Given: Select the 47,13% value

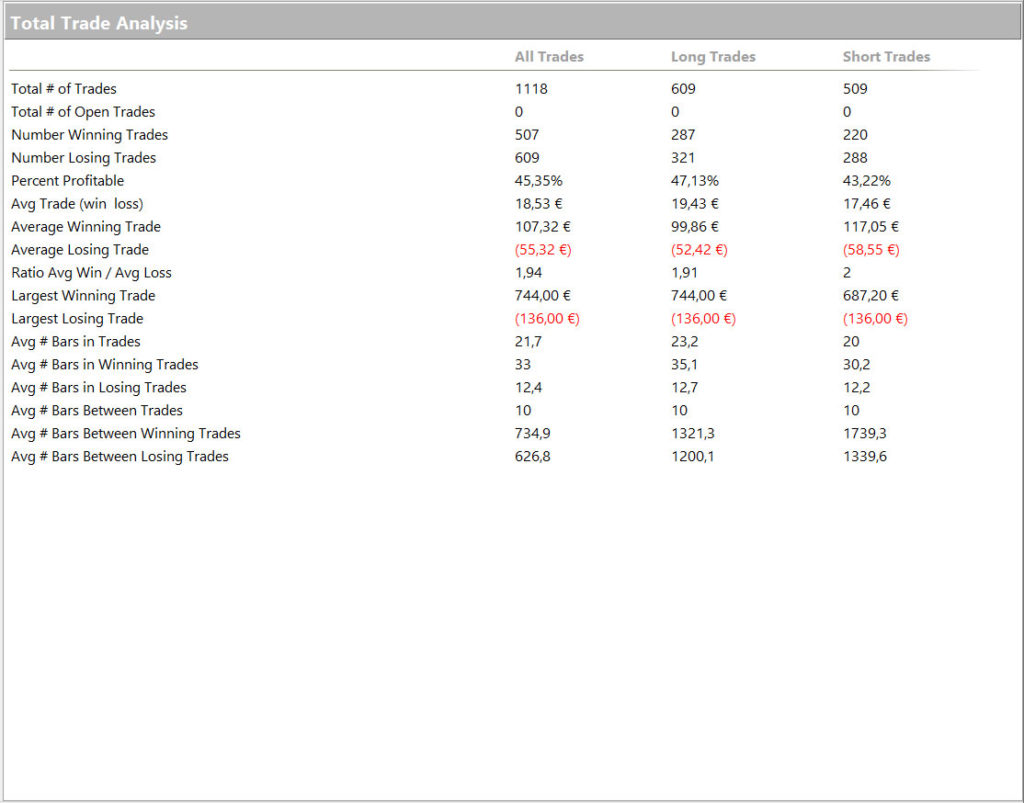Looking at the screenshot, I should point(695,181).
